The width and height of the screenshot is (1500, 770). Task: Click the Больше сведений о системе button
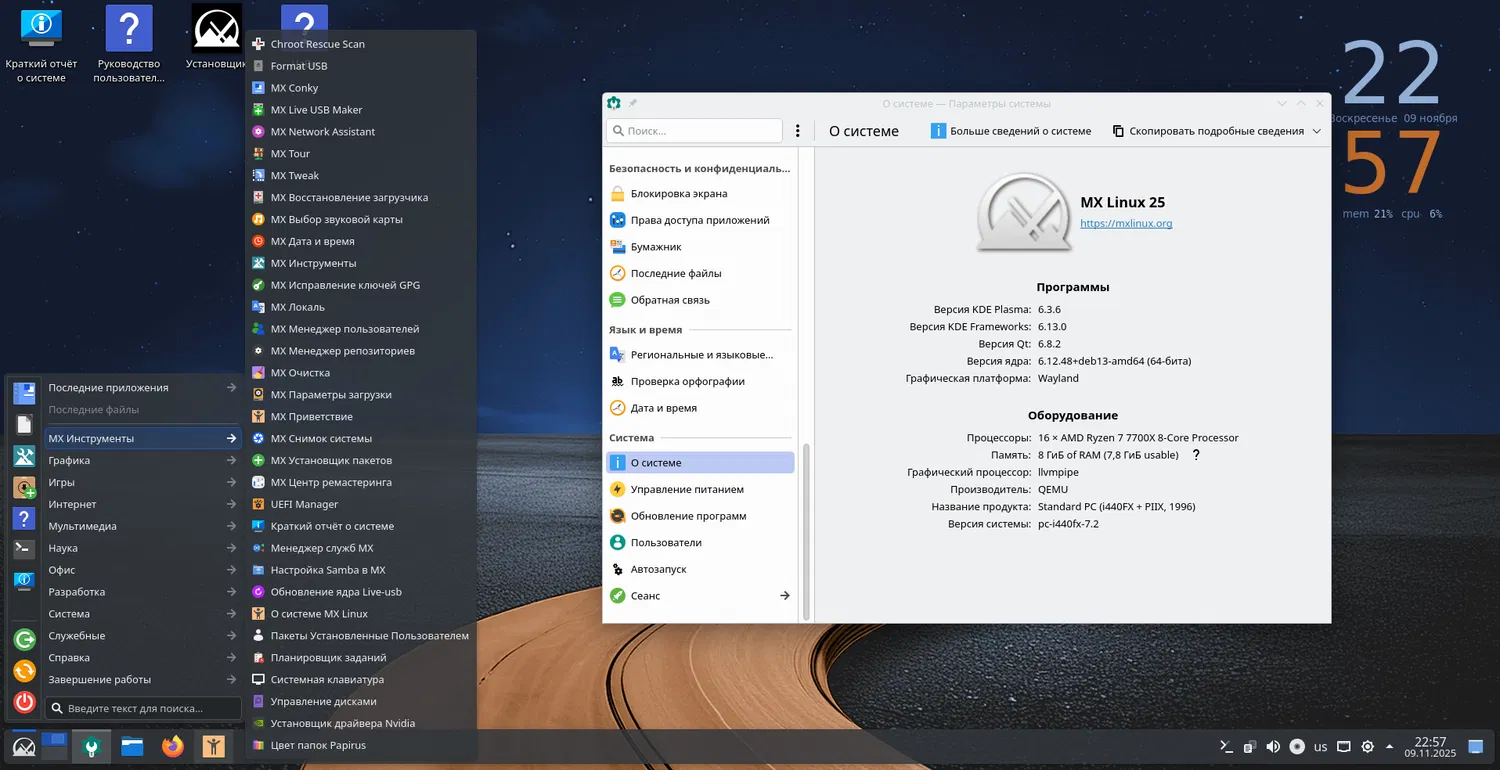(1011, 131)
